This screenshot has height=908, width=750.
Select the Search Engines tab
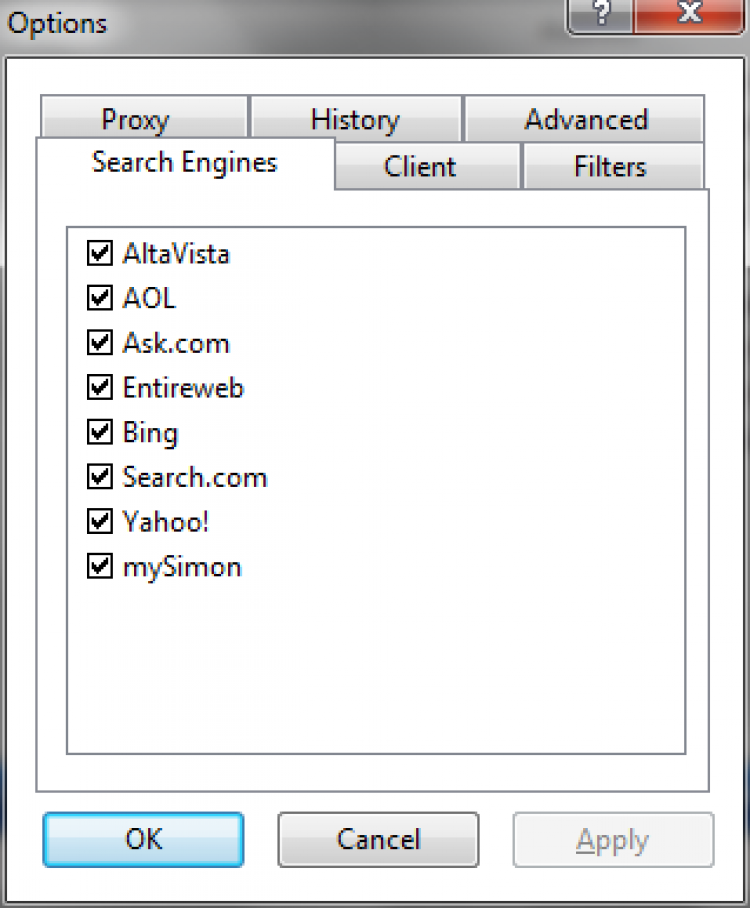[x=184, y=163]
